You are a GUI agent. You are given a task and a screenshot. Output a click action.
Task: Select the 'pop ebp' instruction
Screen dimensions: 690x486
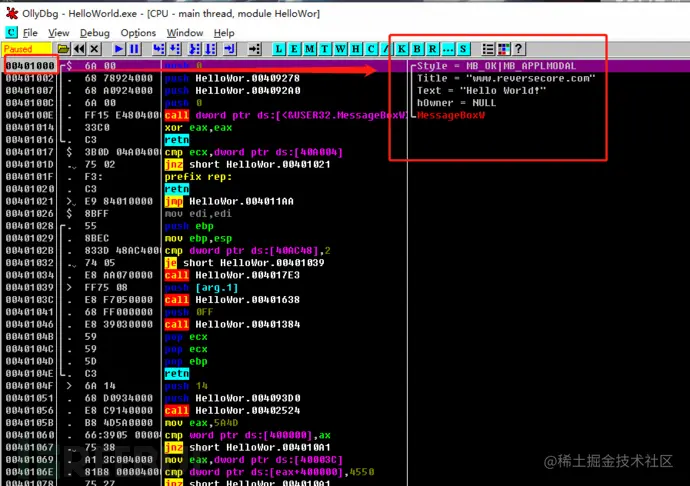coord(186,362)
